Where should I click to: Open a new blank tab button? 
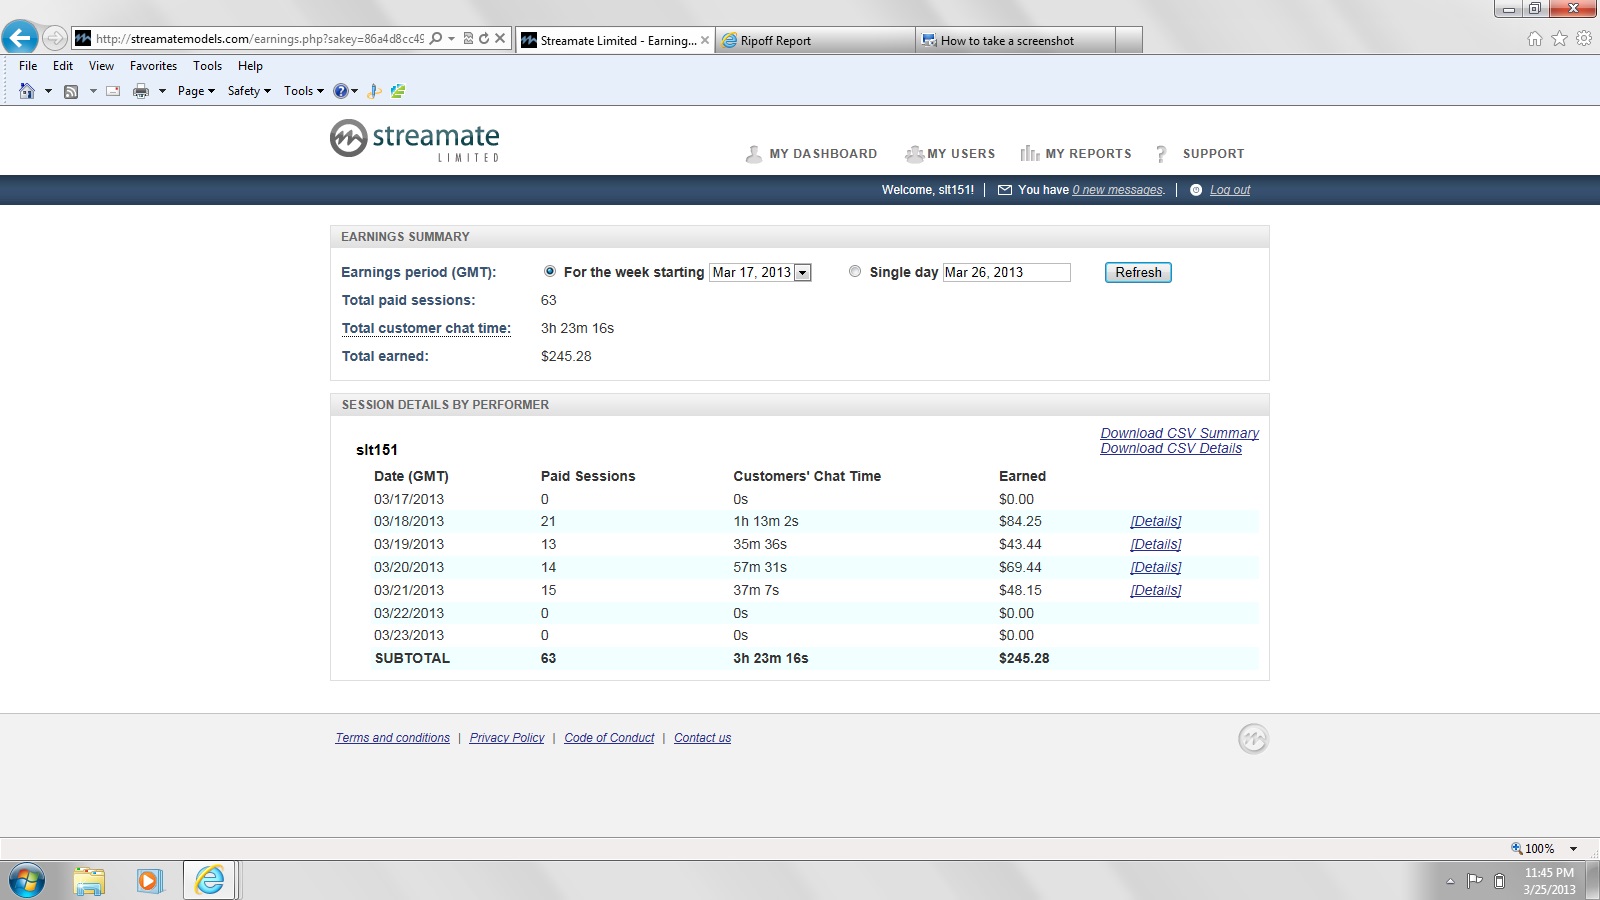1128,40
